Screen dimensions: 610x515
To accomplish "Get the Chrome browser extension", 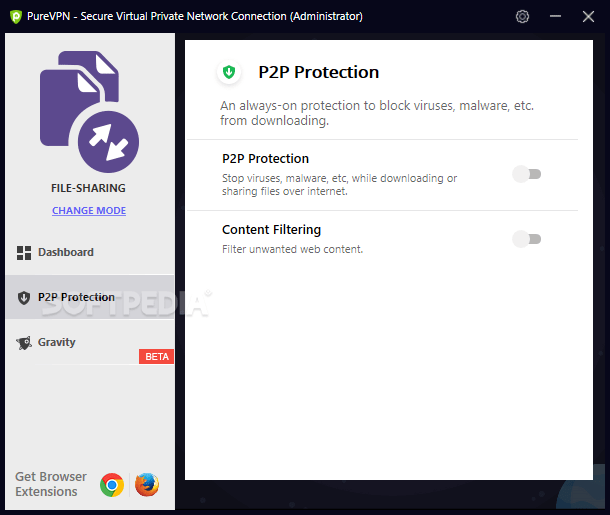I will coord(112,485).
